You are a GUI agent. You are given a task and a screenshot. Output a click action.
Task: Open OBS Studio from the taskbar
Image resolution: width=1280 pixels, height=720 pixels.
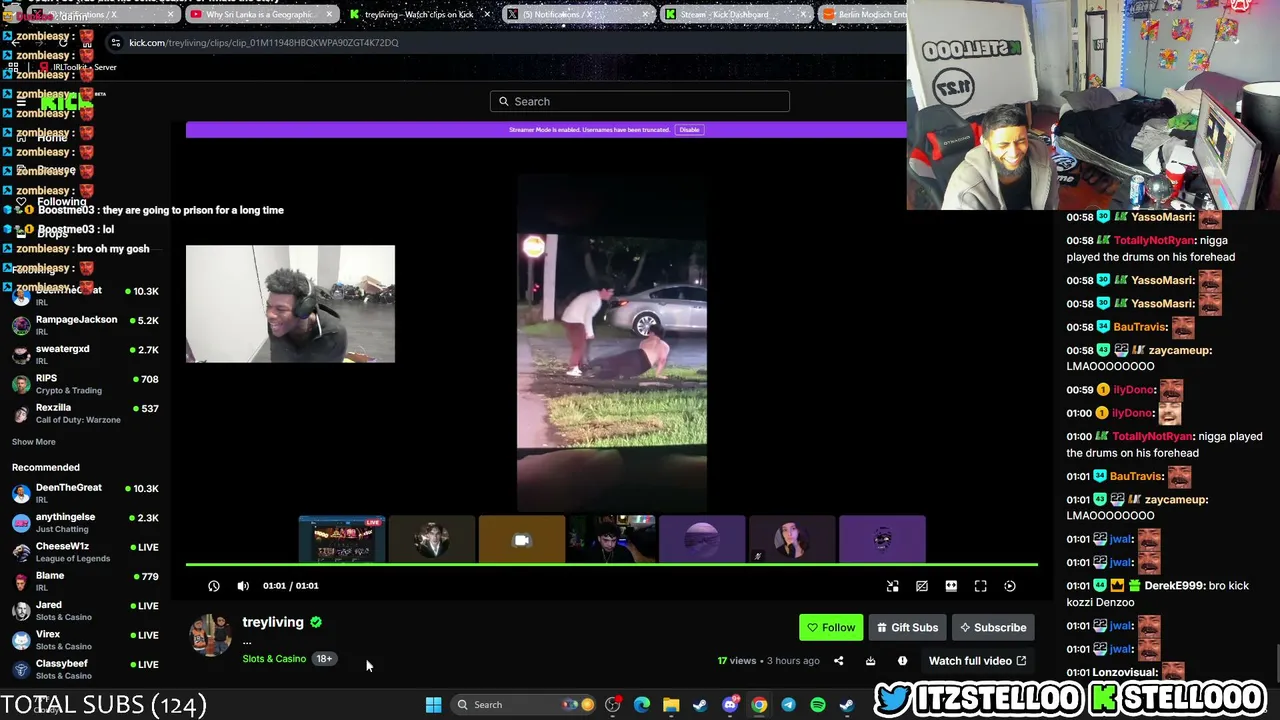click(612, 705)
